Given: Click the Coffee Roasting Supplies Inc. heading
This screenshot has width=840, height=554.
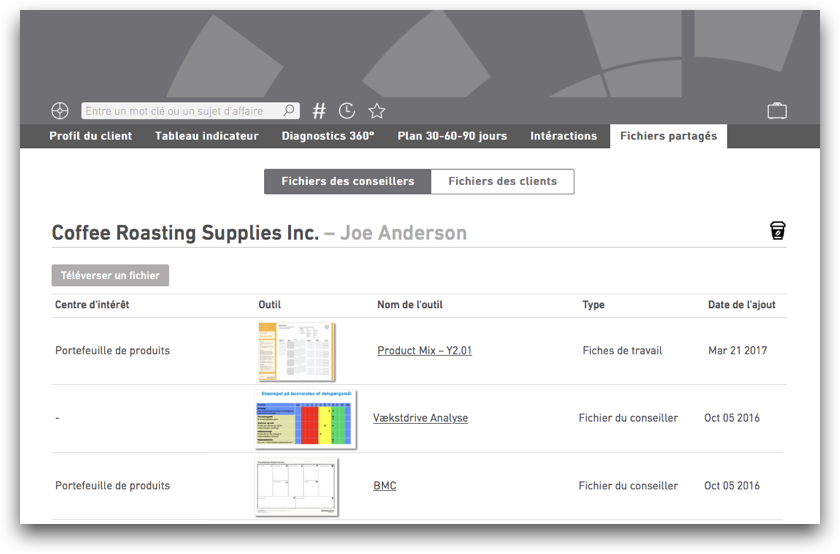Looking at the screenshot, I should [185, 233].
